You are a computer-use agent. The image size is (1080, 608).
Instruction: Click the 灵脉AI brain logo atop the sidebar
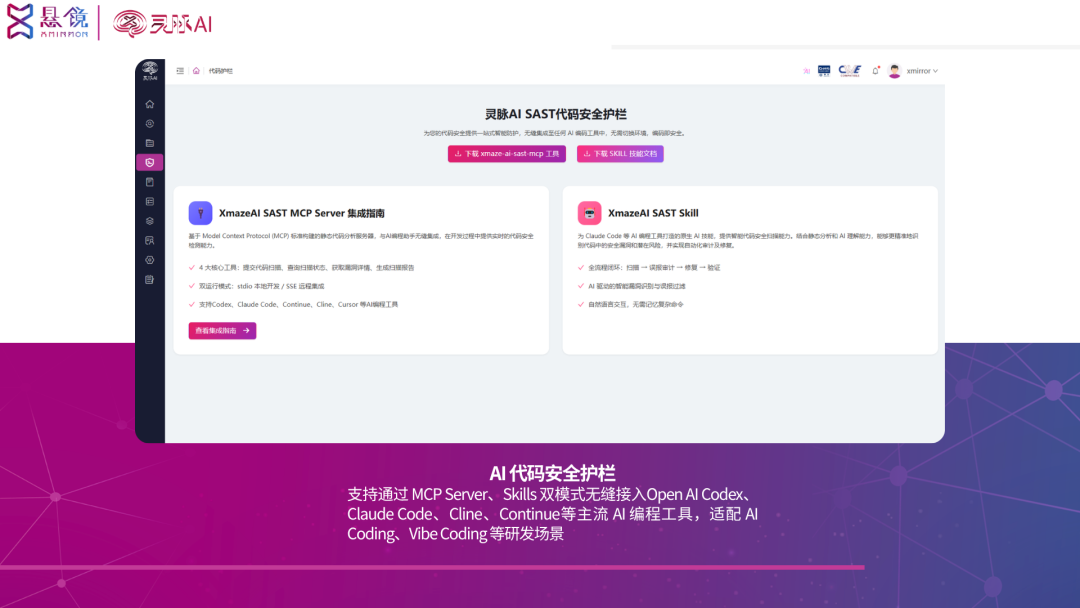[149, 70]
